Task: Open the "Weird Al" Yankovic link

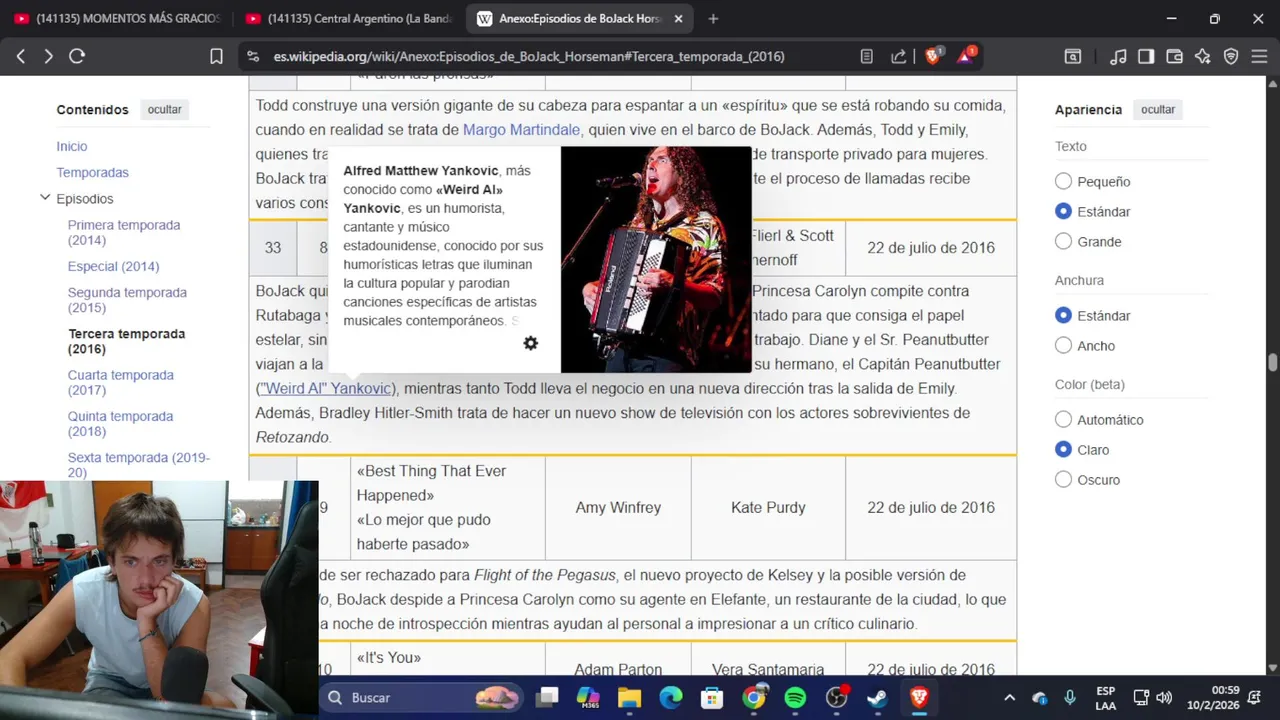Action: point(326,388)
